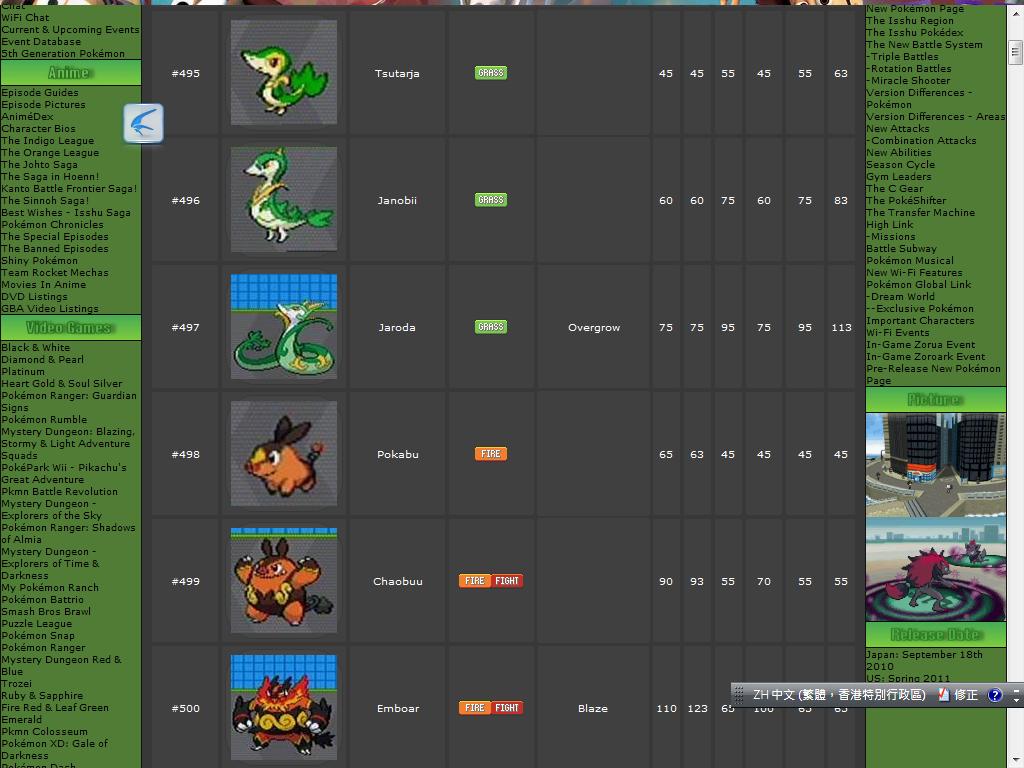The width and height of the screenshot is (1024, 768).
Task: Select the Blaze ability text
Action: (592, 709)
